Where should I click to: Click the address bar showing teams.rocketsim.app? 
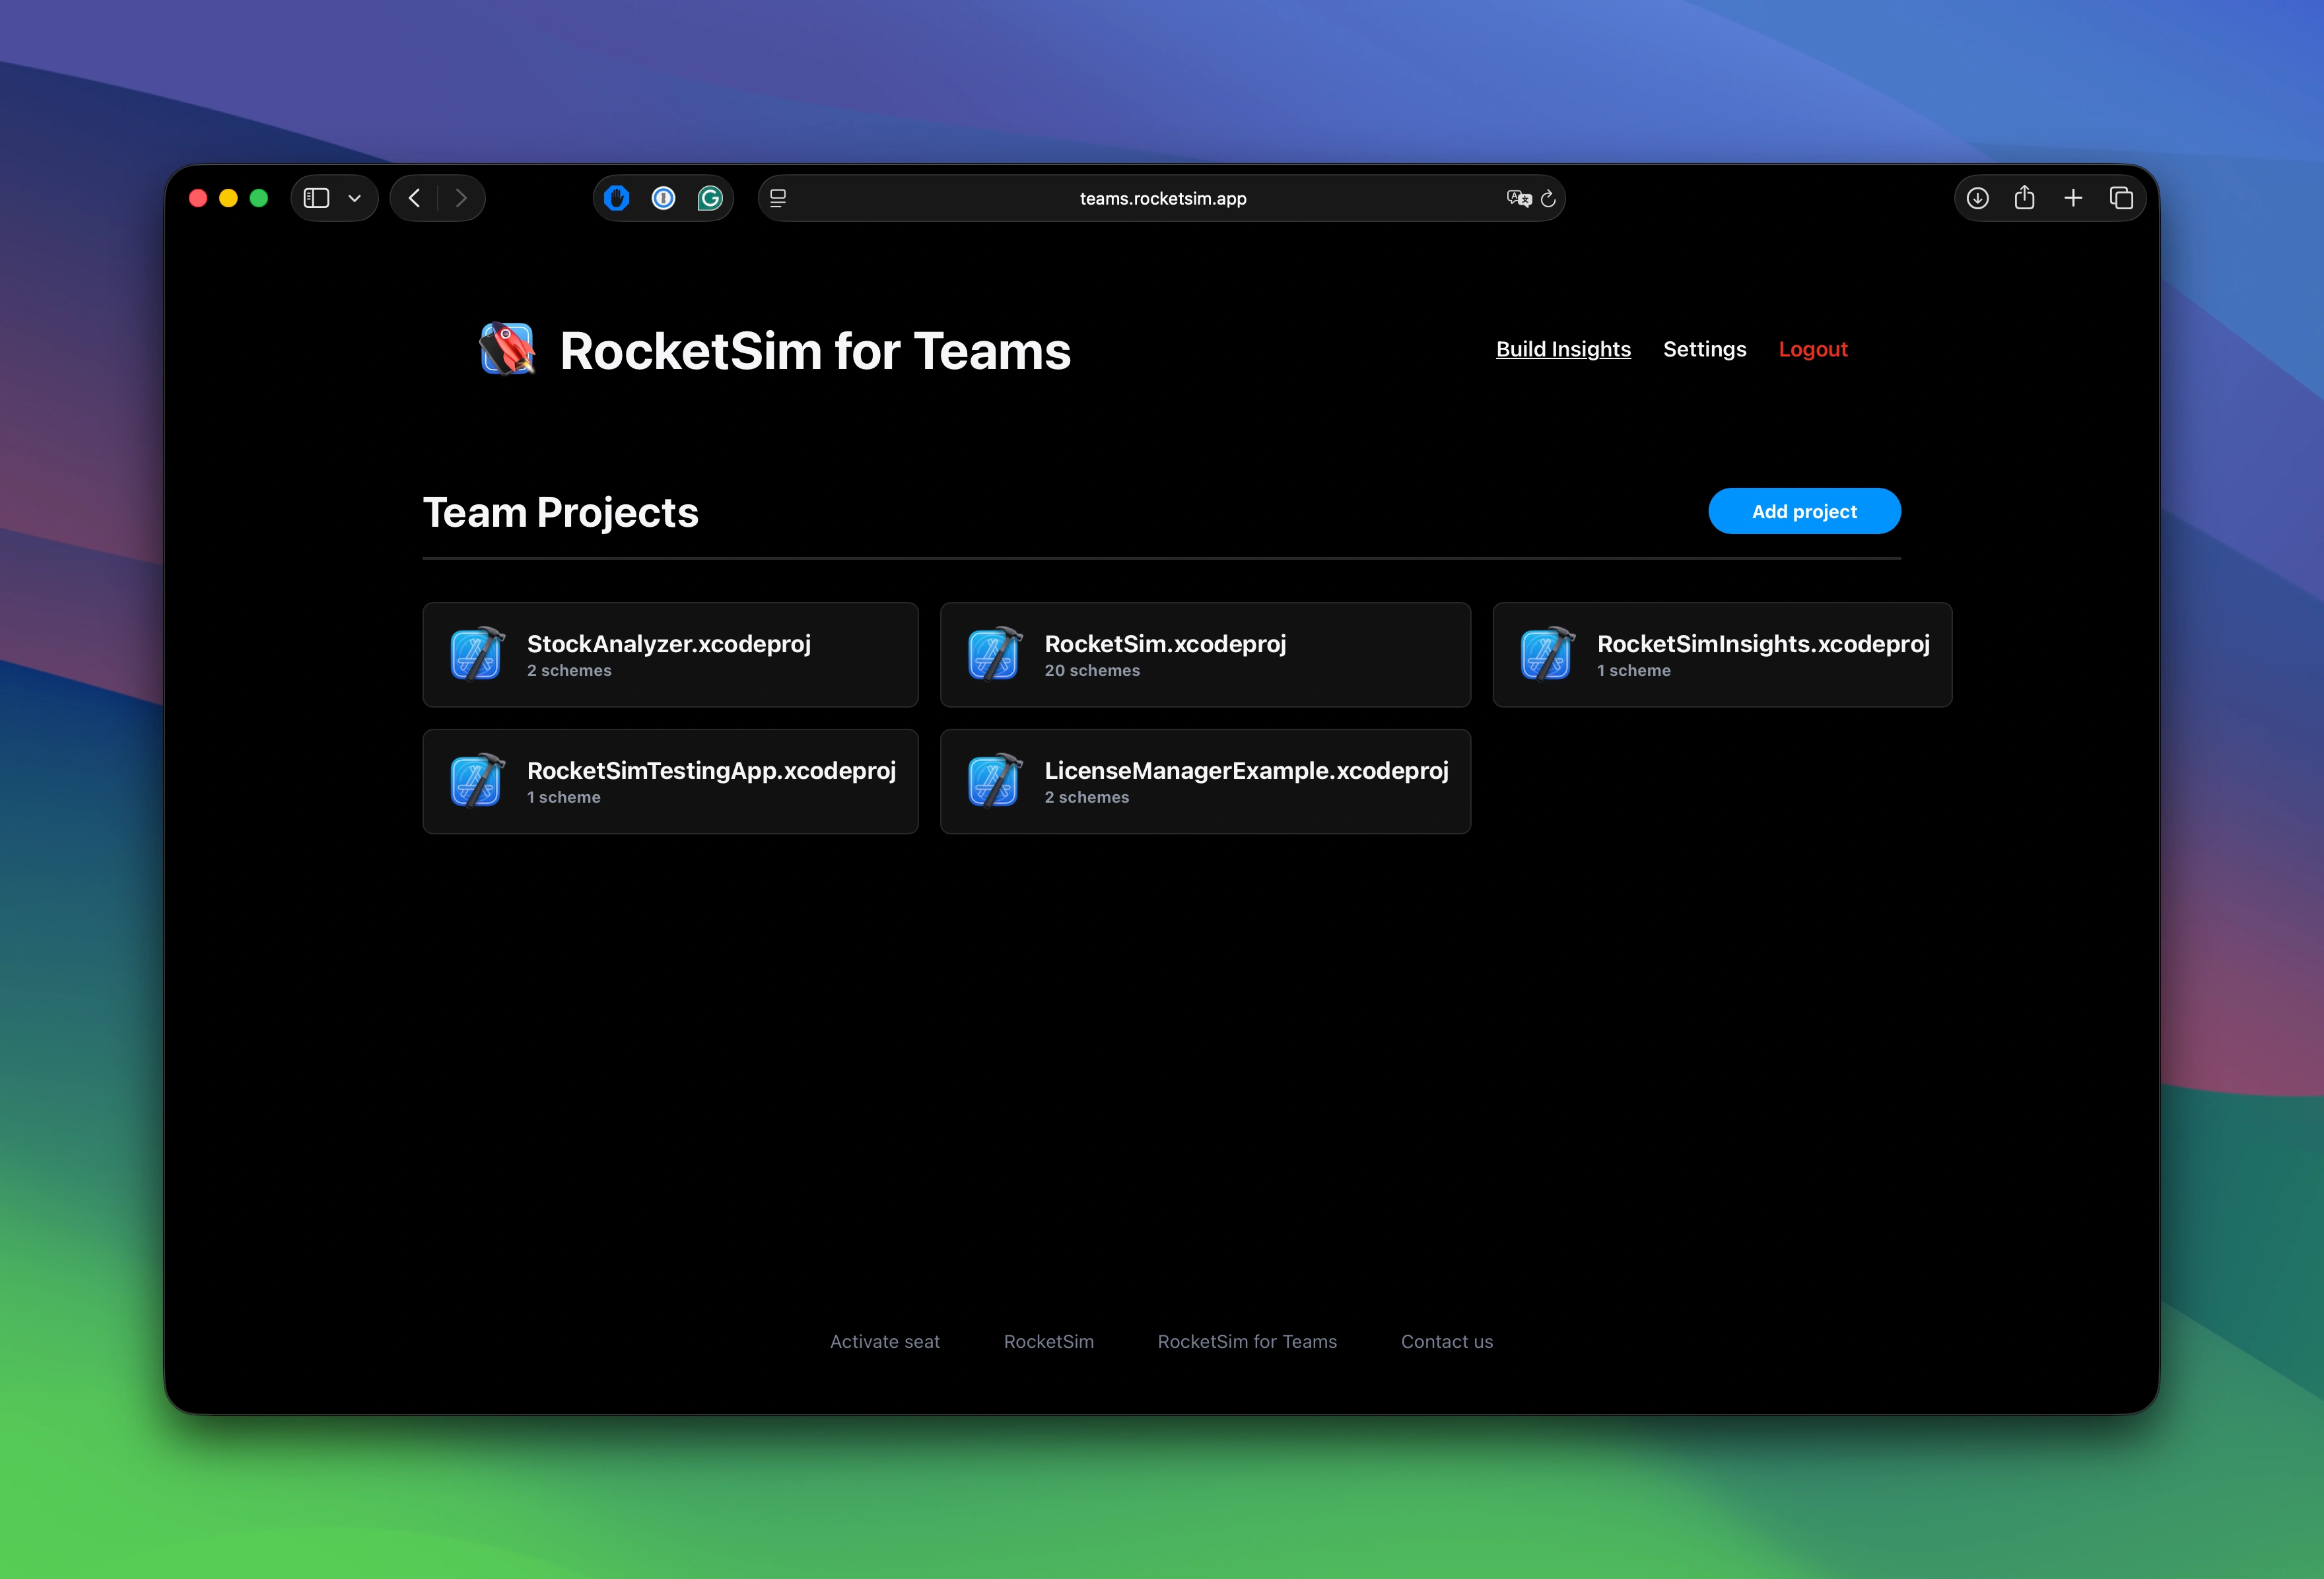[1162, 198]
